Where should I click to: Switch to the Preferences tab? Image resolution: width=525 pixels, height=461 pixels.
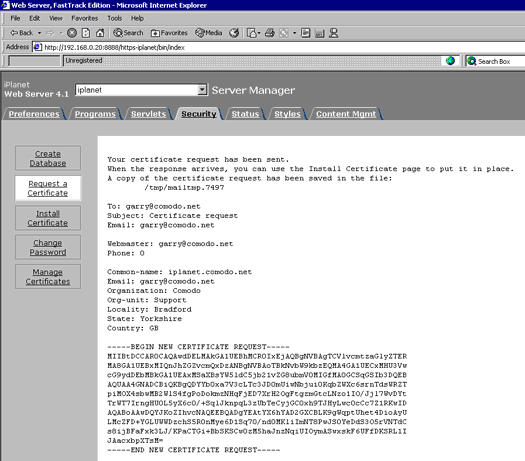click(34, 114)
